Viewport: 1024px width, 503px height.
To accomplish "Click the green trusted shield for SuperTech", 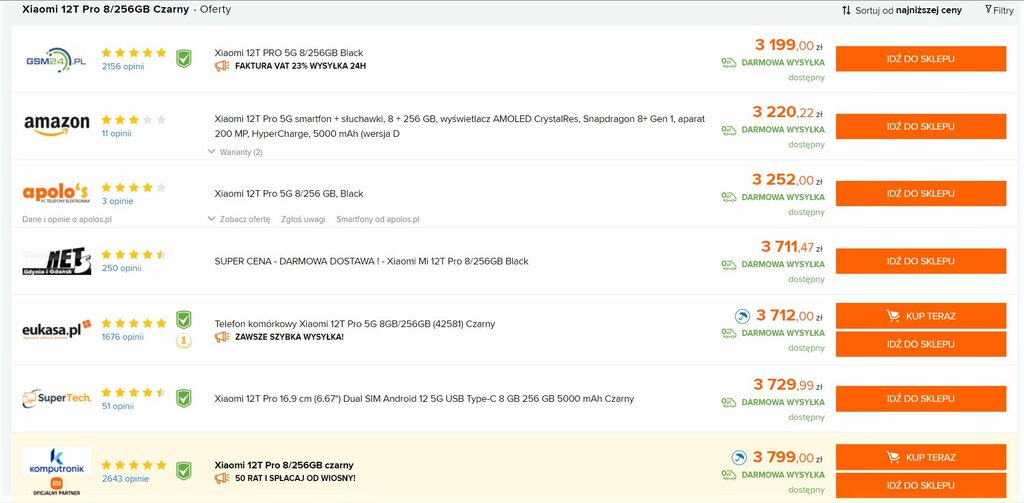I will (x=184, y=398).
